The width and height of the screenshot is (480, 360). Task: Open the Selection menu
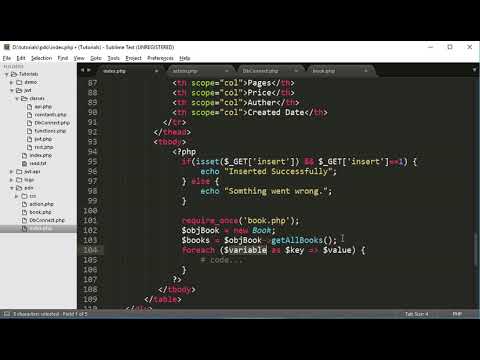[x=41, y=58]
